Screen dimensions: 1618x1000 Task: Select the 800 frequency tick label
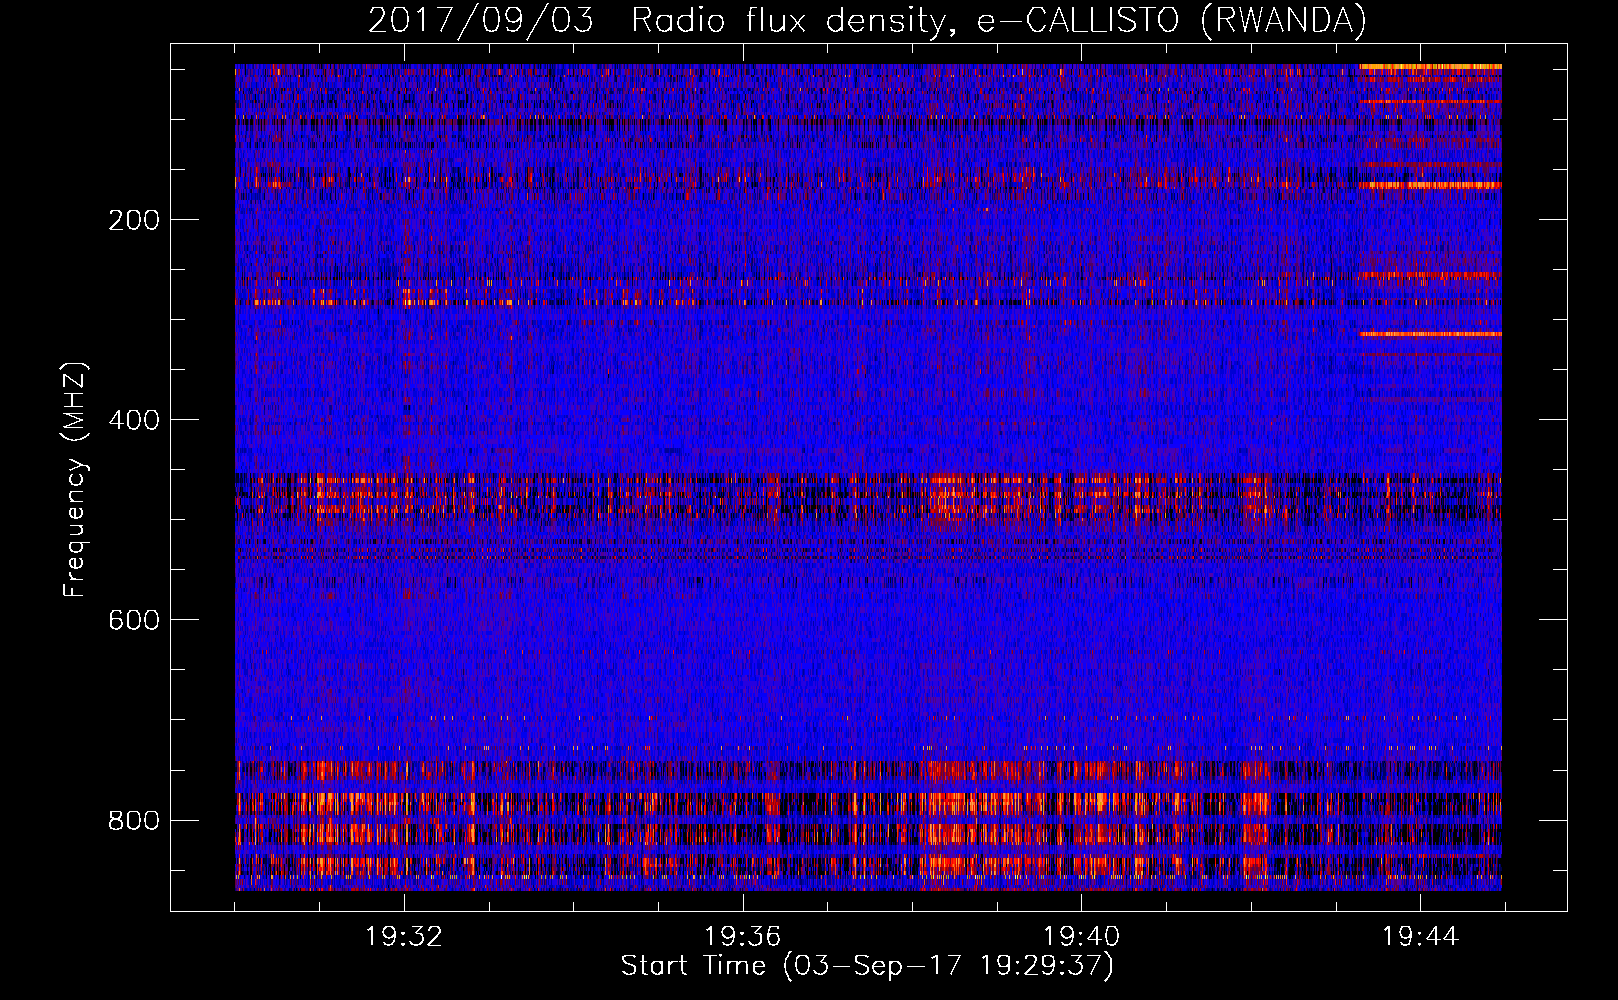tap(133, 820)
